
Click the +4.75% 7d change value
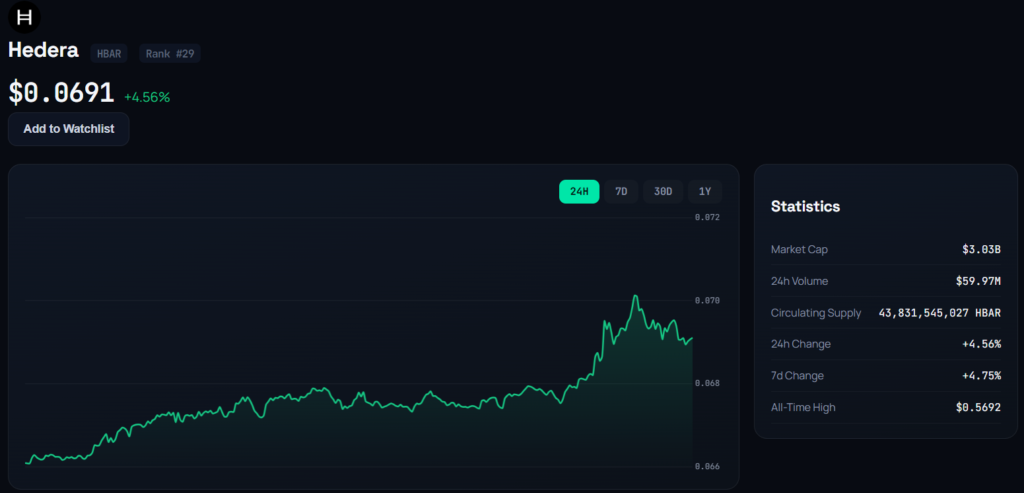(981, 376)
